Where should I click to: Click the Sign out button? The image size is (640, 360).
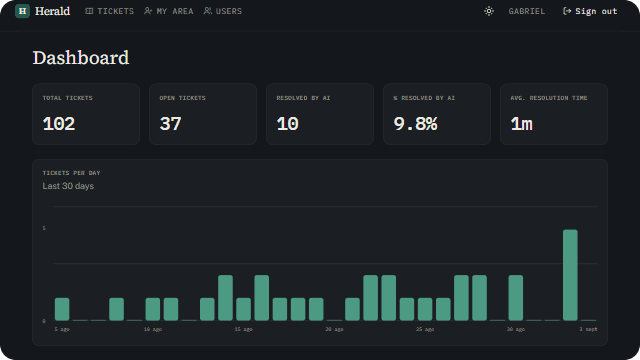tap(590, 11)
